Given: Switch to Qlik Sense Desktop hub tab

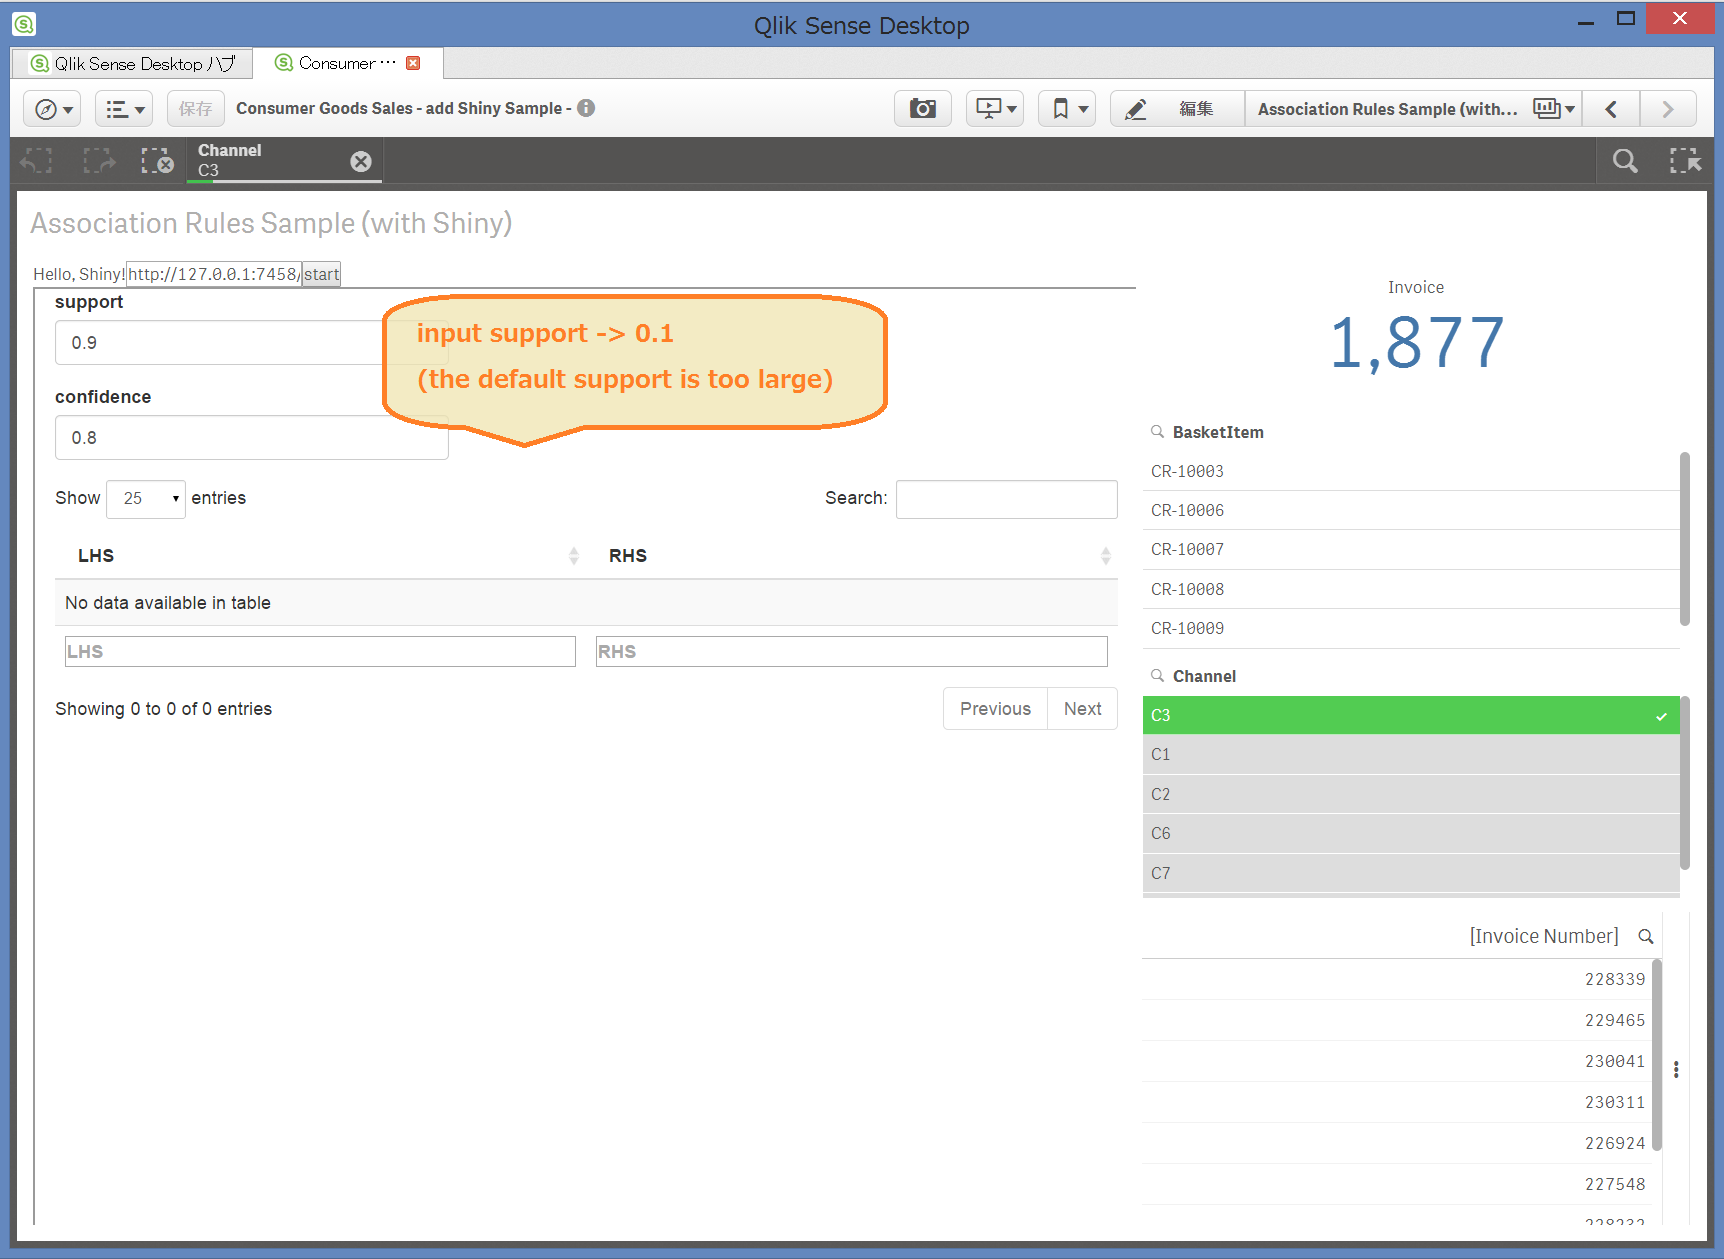Looking at the screenshot, I should [x=132, y=63].
